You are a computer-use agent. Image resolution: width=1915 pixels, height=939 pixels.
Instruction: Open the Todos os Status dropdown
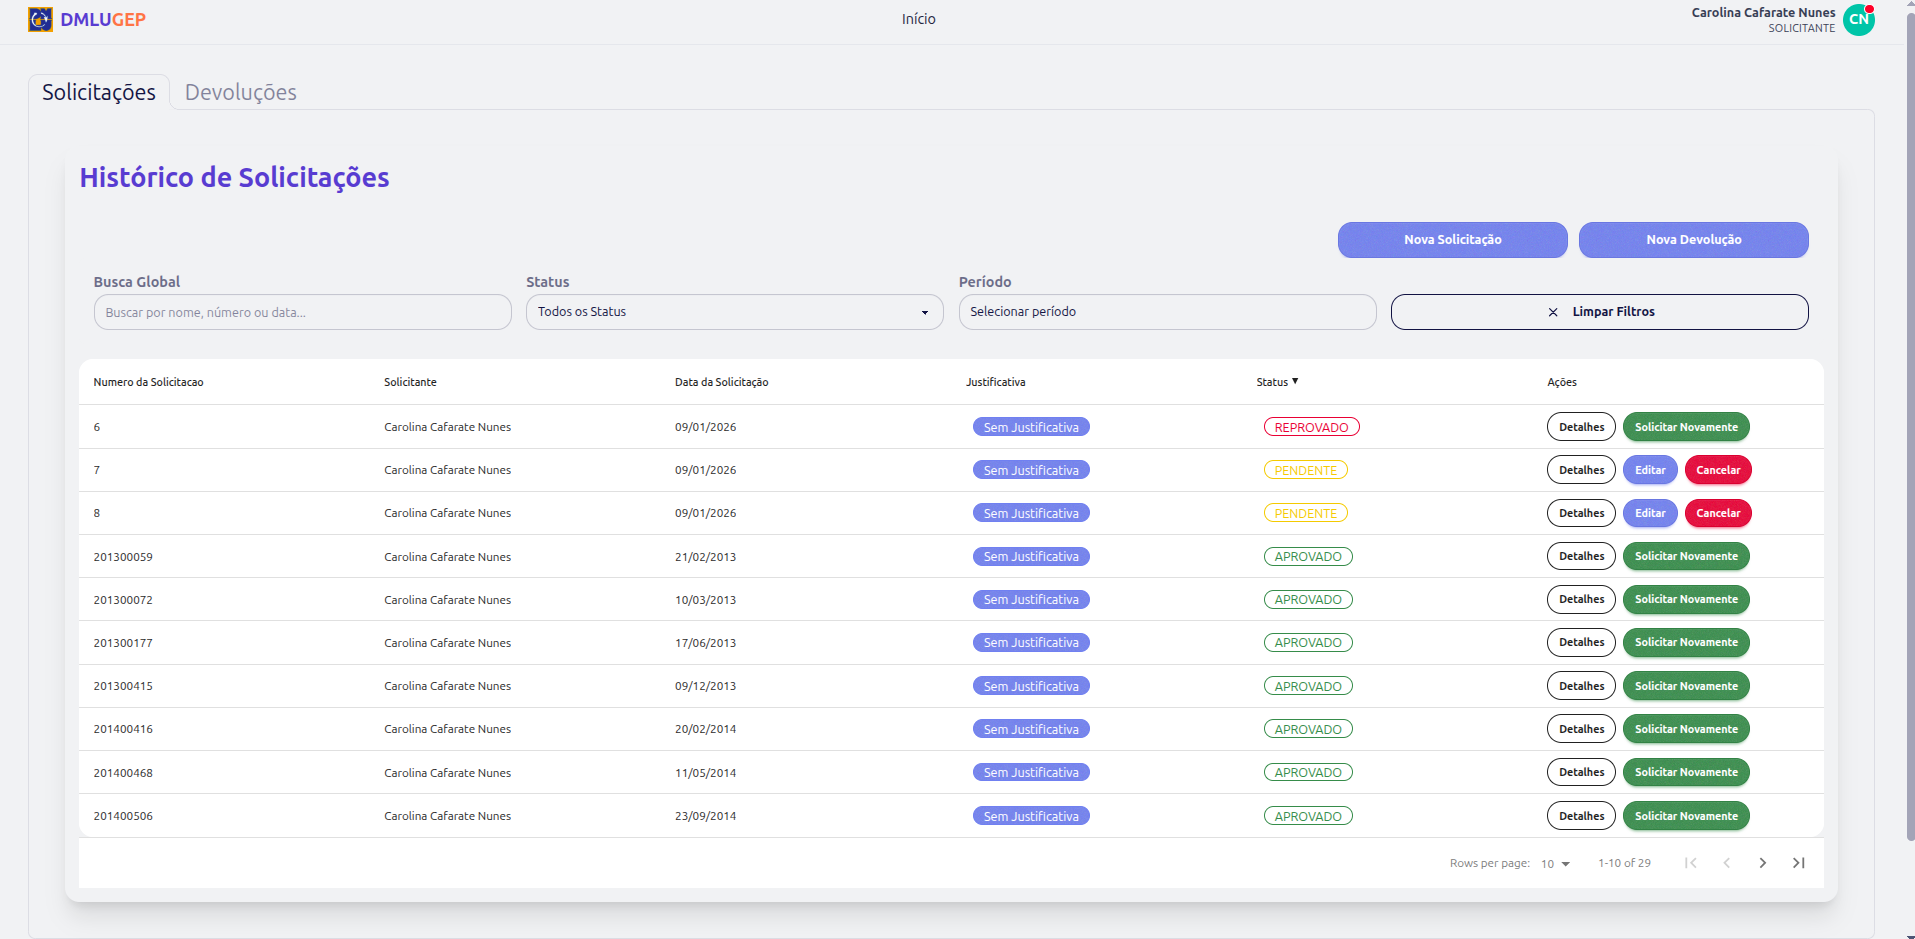734,312
